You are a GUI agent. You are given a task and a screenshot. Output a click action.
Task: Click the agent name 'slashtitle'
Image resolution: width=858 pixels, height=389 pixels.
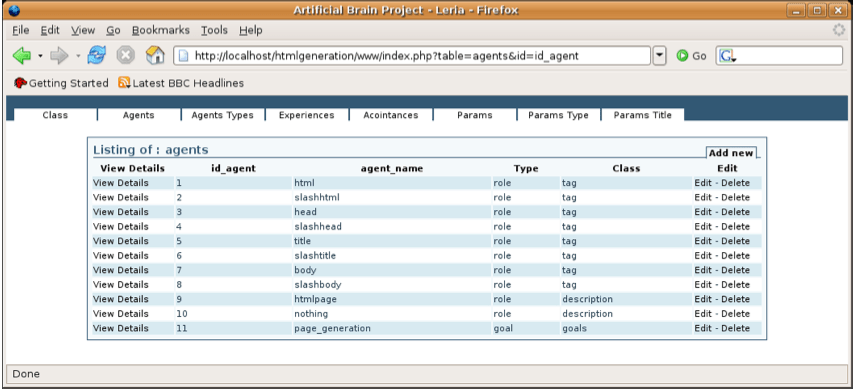pyautogui.click(x=315, y=256)
